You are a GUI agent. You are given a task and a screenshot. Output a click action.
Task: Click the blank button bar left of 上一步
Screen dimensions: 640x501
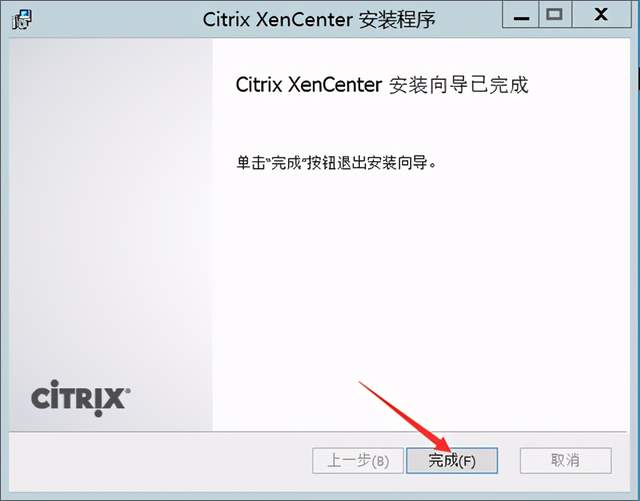(x=159, y=461)
